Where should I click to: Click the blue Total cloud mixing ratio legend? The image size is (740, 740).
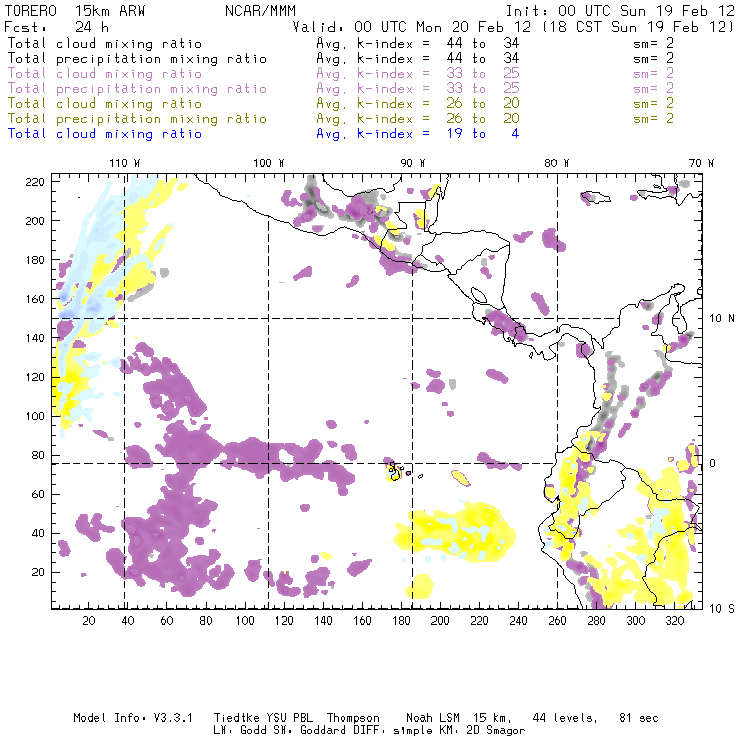[105, 134]
